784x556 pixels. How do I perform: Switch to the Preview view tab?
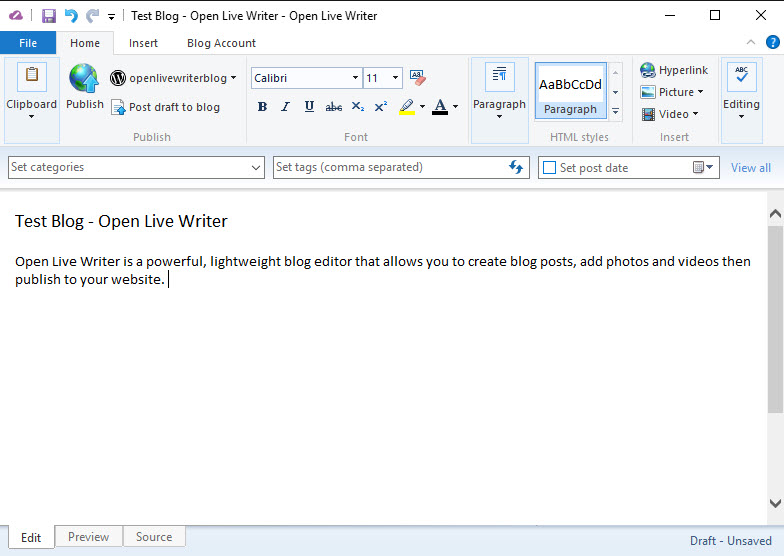tap(88, 536)
